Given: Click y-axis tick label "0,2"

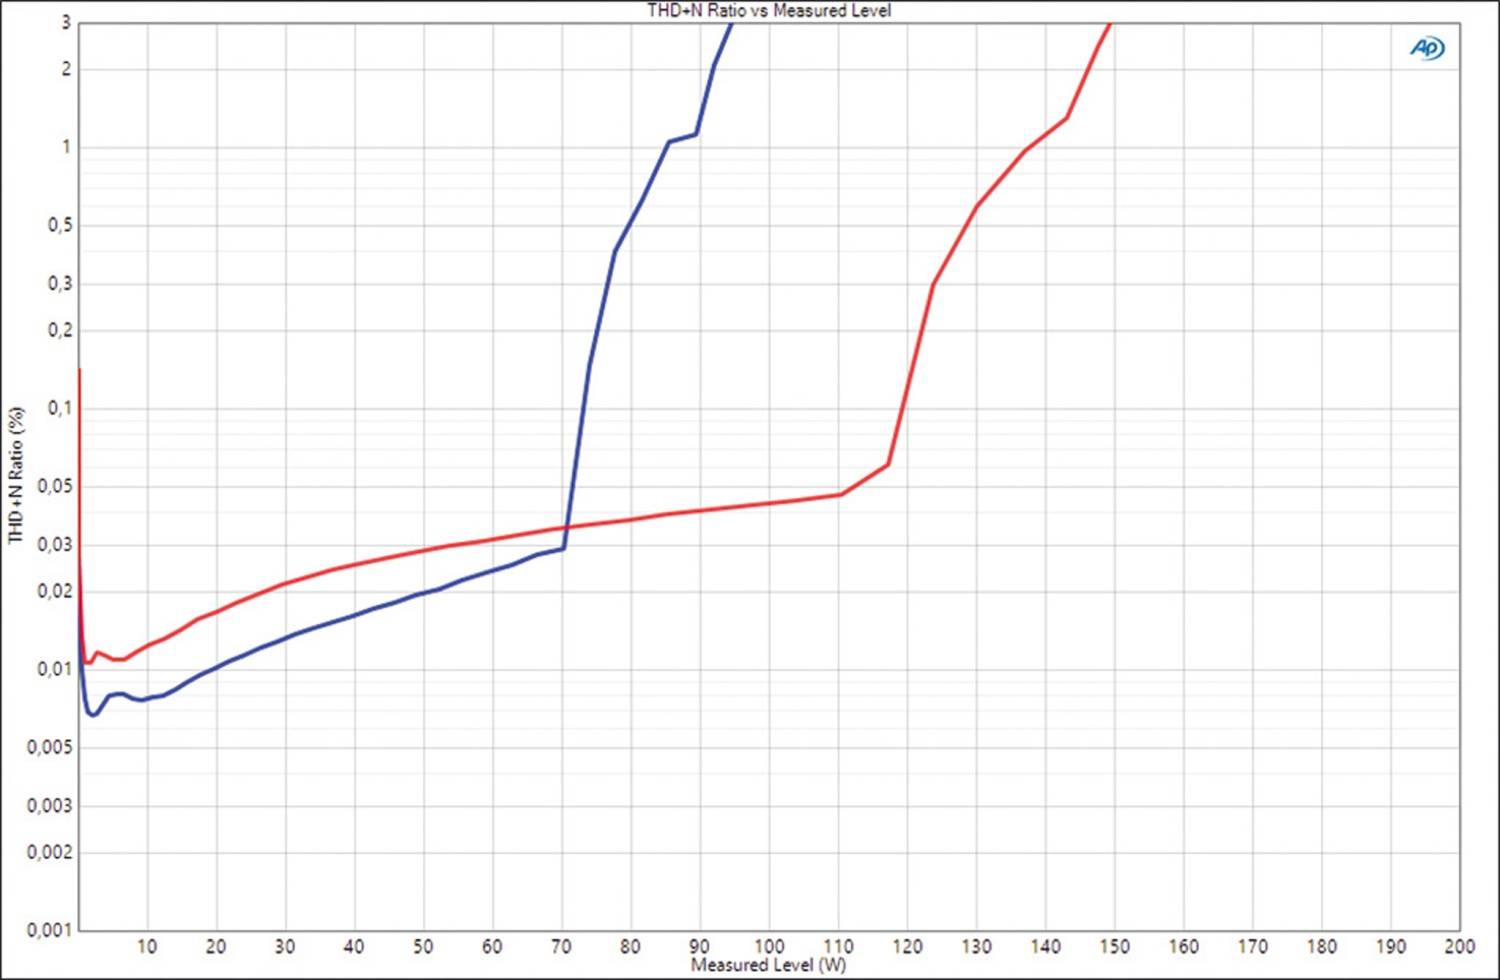Looking at the screenshot, I should (60, 330).
